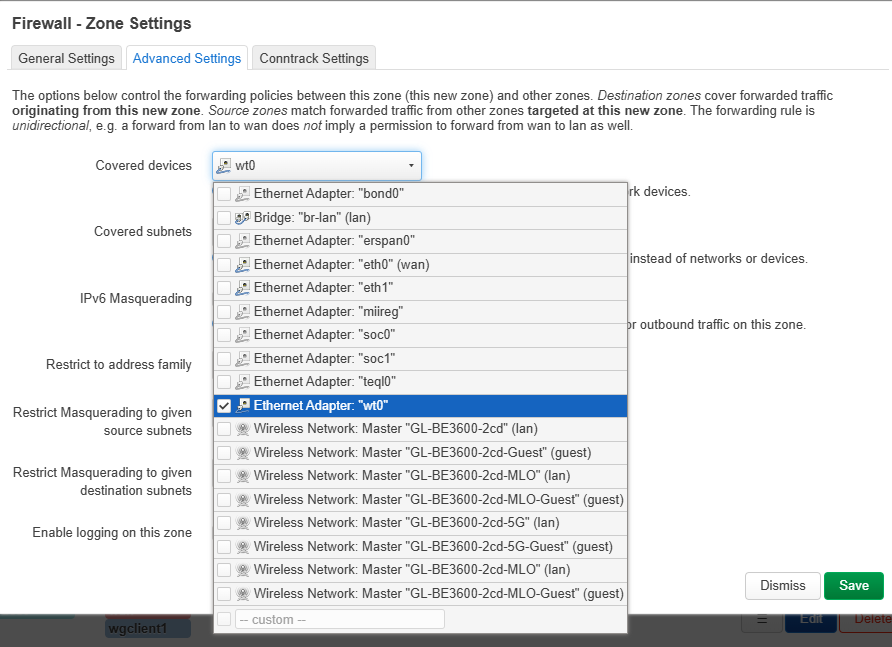
Task: Open the Conntrack Settings tab
Action: pos(314,59)
